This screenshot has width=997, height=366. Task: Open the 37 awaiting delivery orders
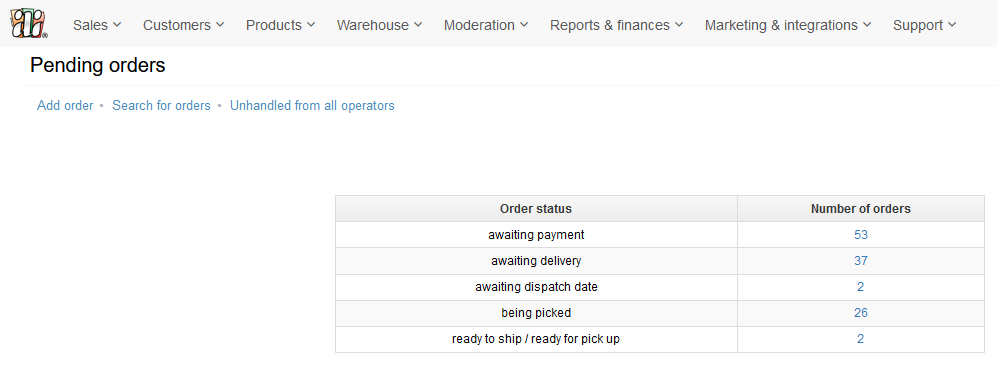pyautogui.click(x=860, y=261)
